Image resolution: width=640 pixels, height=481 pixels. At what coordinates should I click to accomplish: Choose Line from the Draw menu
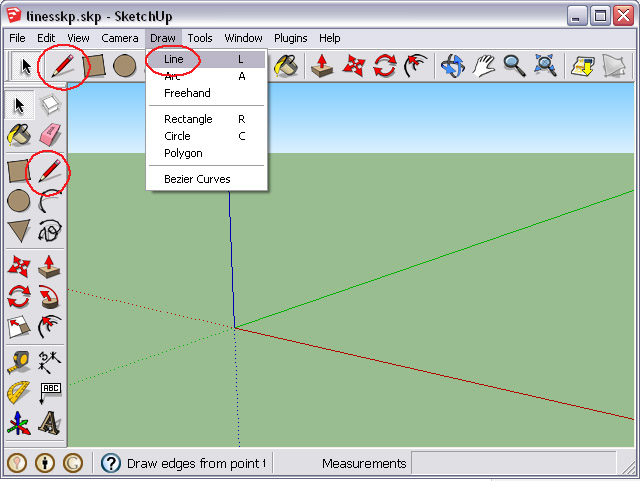pyautogui.click(x=207, y=59)
